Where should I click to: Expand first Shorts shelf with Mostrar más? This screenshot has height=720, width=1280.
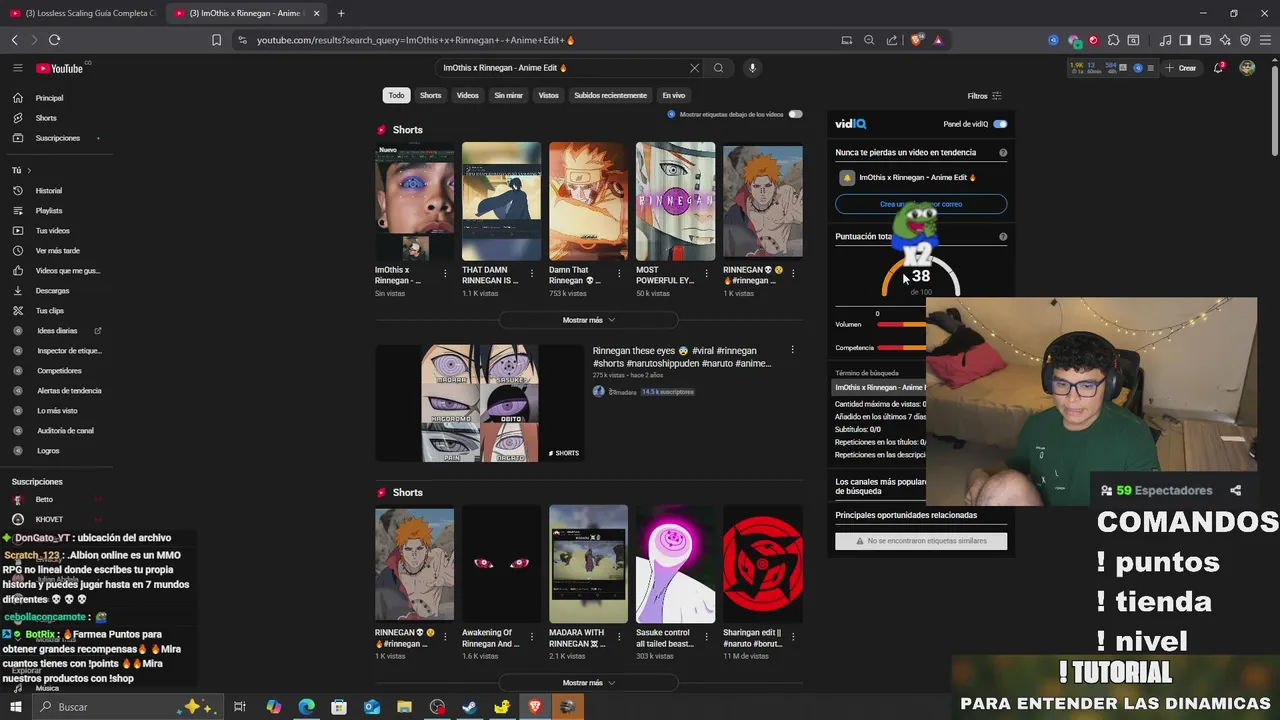pyautogui.click(x=589, y=320)
